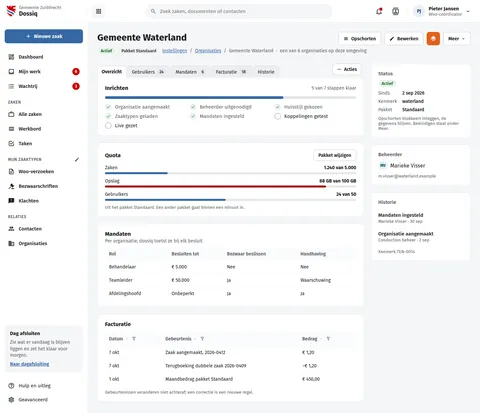Toggle the Beheerder uitgenodigd step
Image resolution: width=480 pixels, height=413 pixels.
[193, 107]
